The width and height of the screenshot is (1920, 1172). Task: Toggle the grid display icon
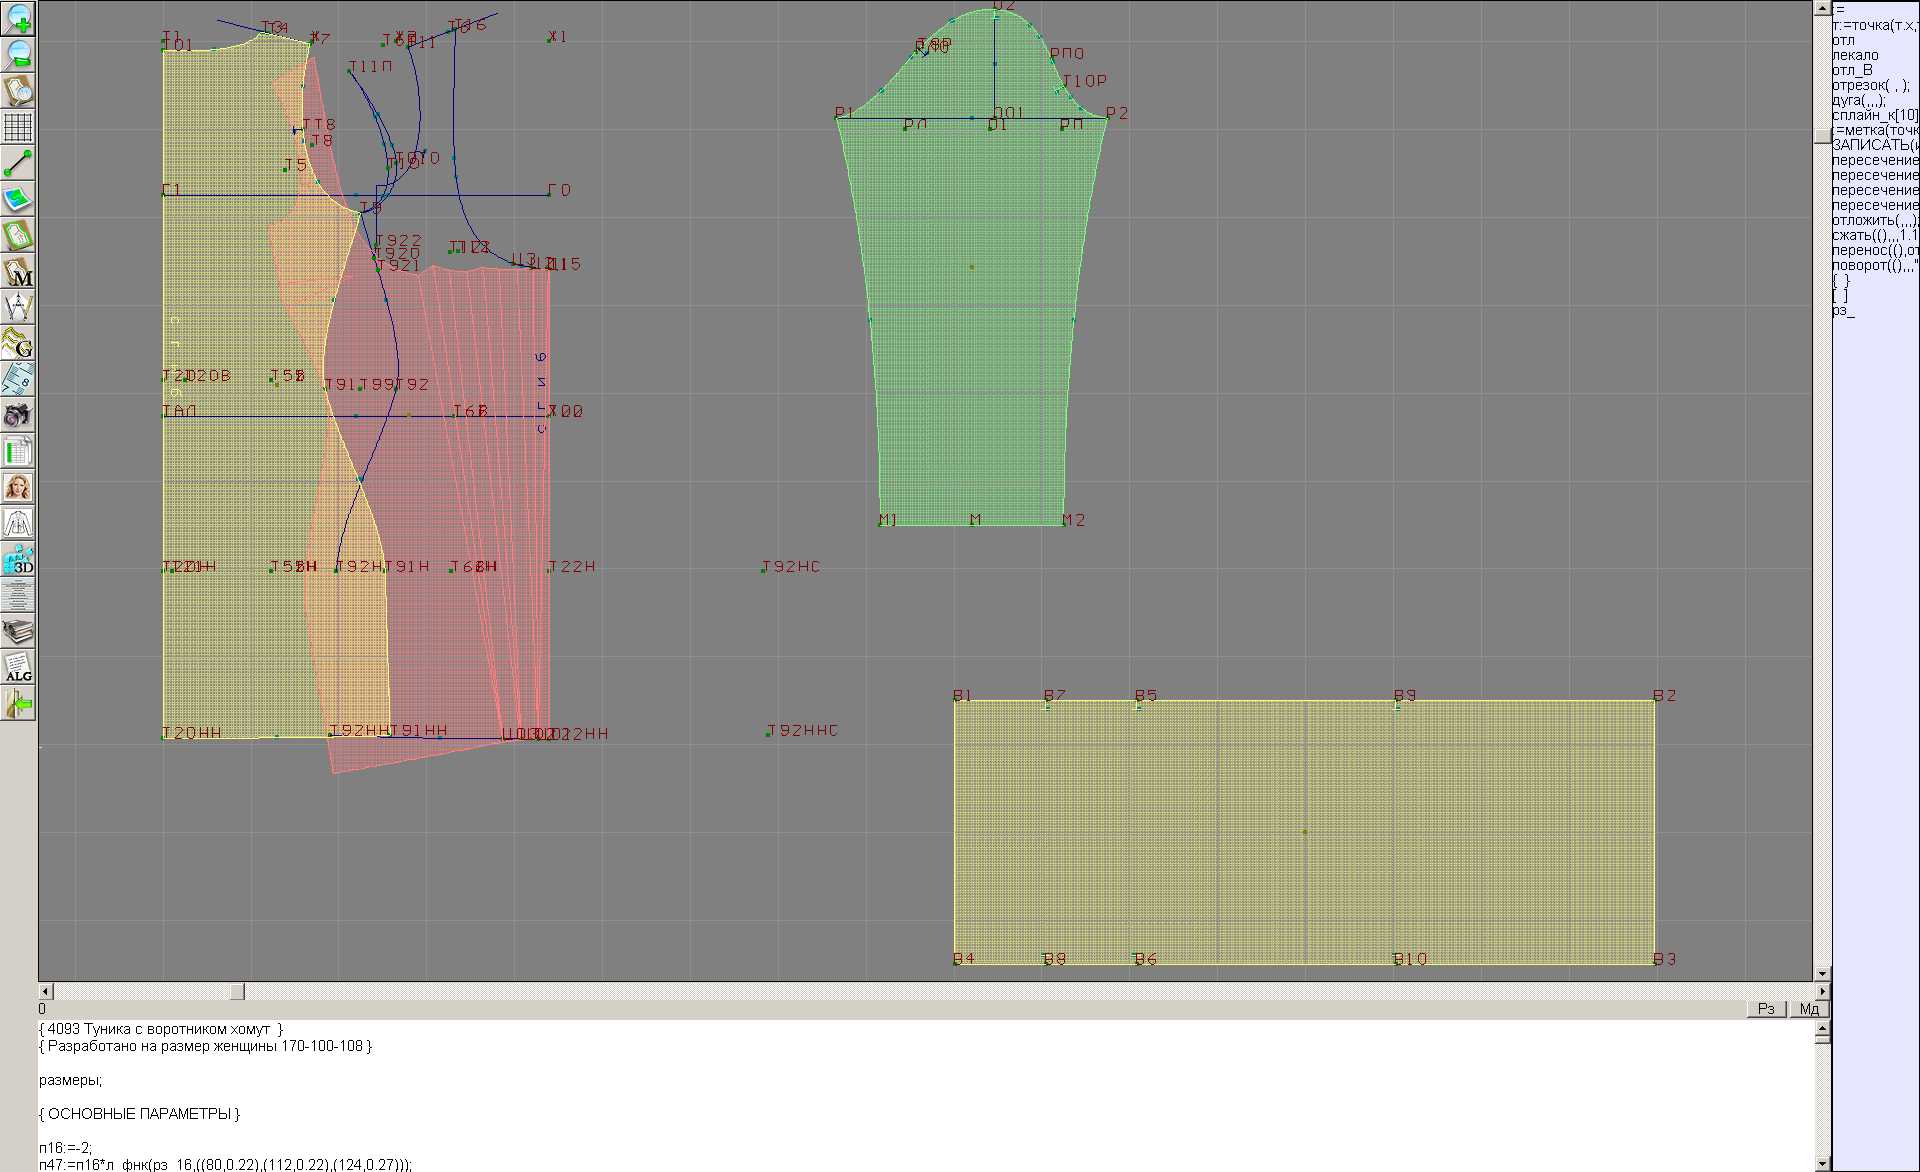[18, 127]
